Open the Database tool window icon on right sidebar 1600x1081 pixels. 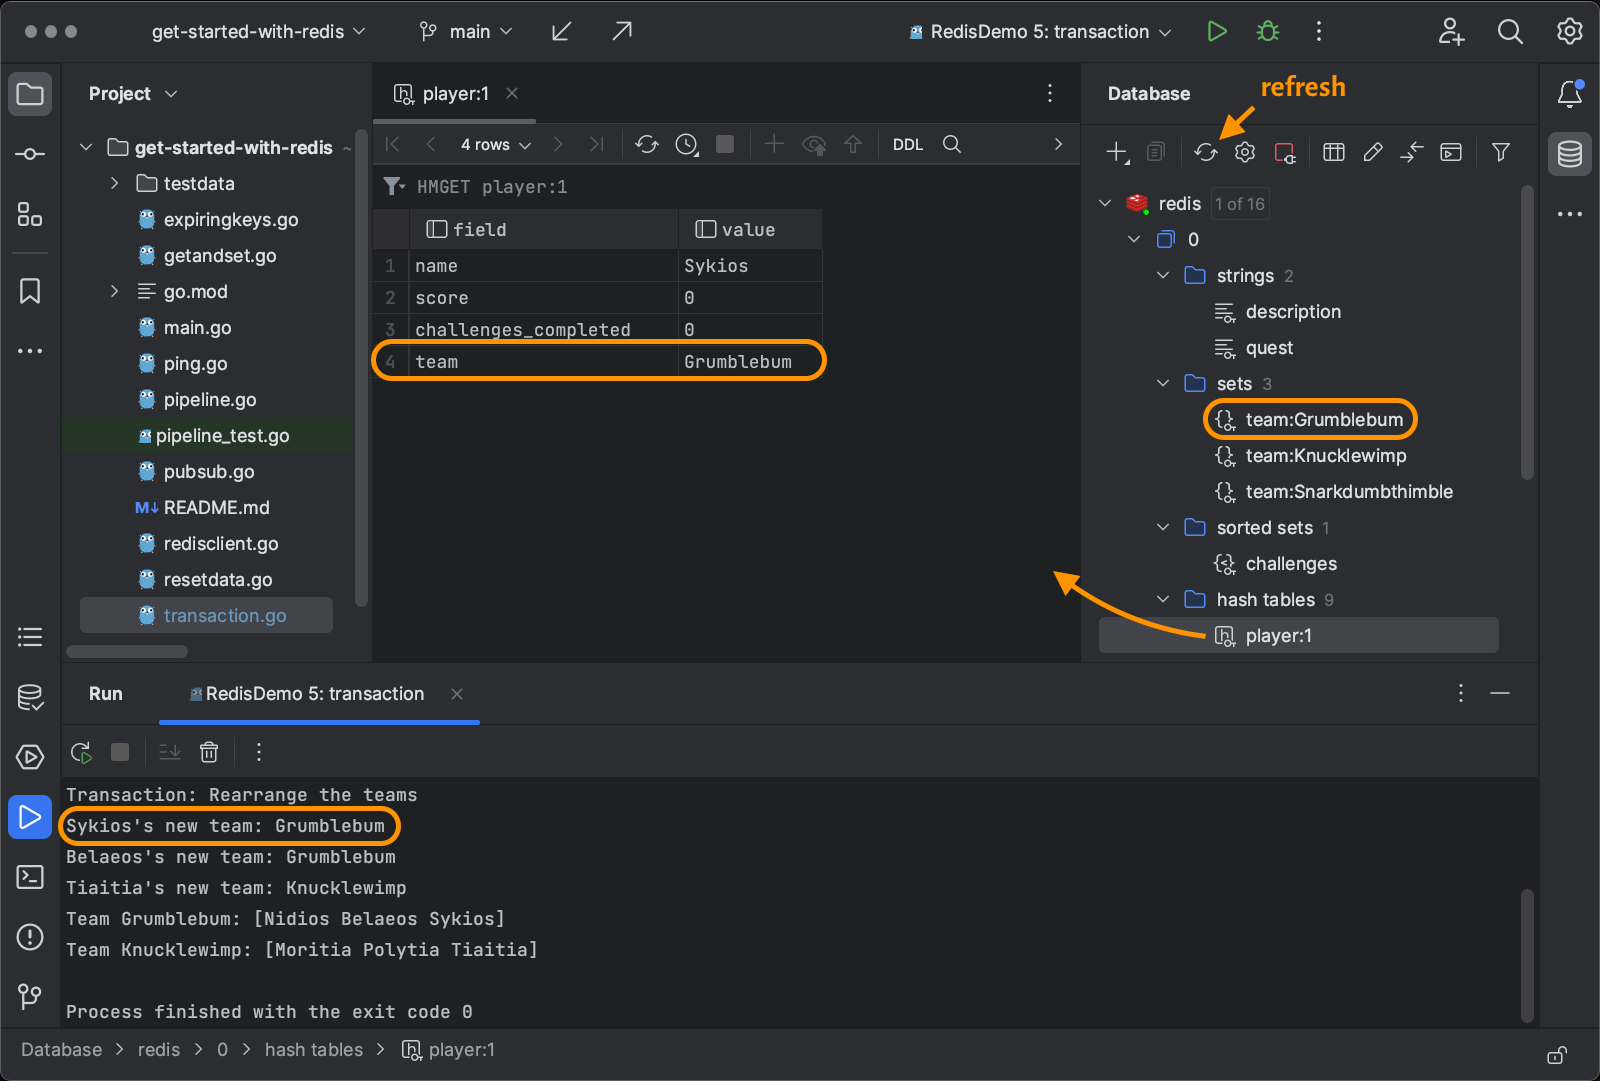(1569, 154)
